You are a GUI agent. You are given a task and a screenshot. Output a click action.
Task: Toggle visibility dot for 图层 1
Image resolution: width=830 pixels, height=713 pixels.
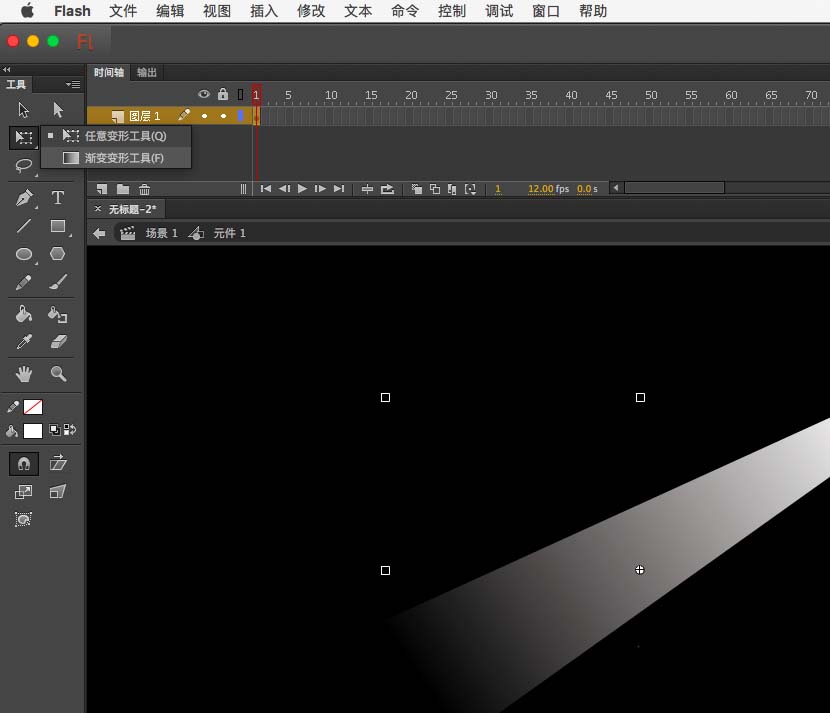click(204, 117)
